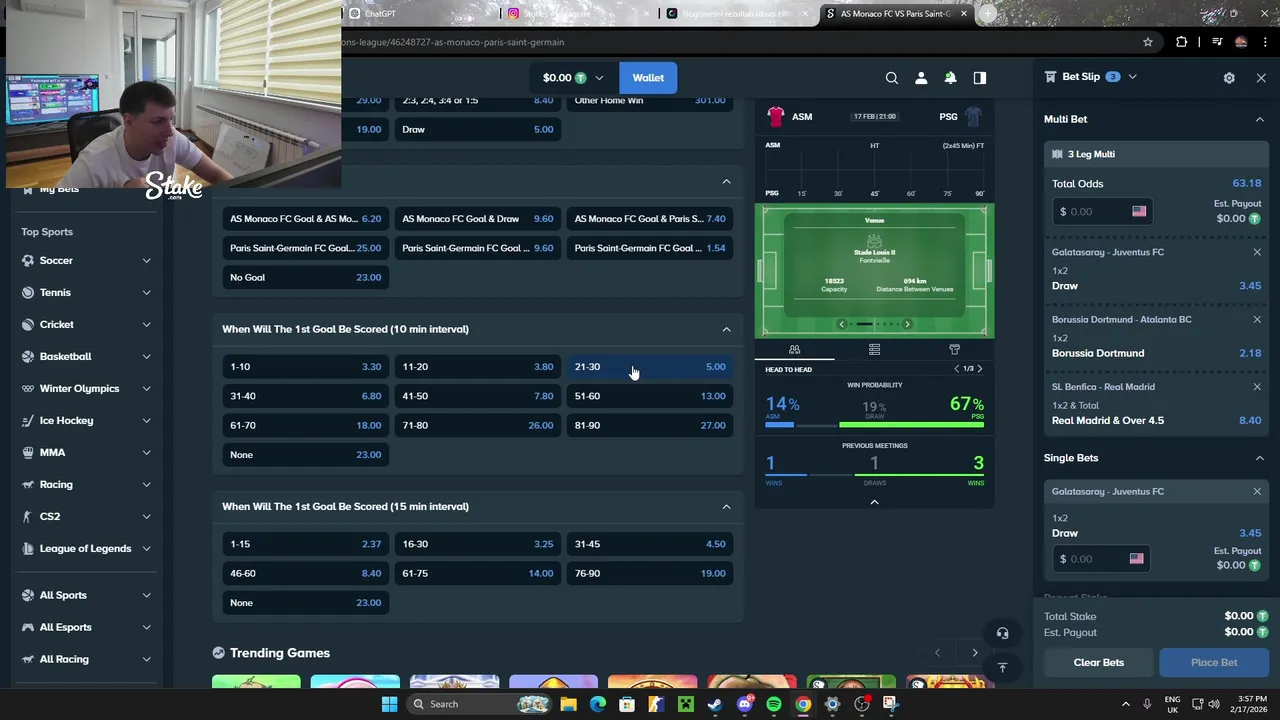
Task: Open the Wallet
Action: tap(648, 78)
